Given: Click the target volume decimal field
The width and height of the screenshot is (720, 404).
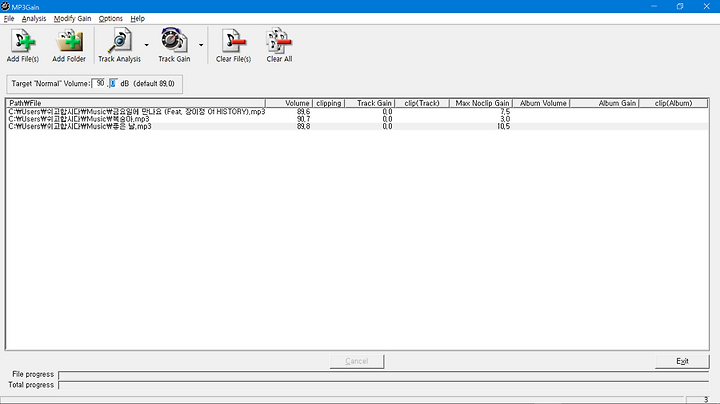Looking at the screenshot, I should pyautogui.click(x=113, y=84).
